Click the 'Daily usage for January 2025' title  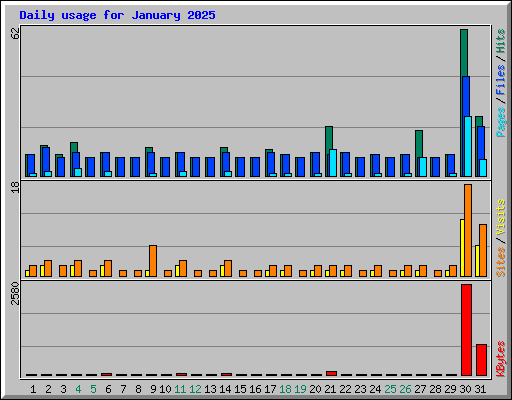[117, 15]
